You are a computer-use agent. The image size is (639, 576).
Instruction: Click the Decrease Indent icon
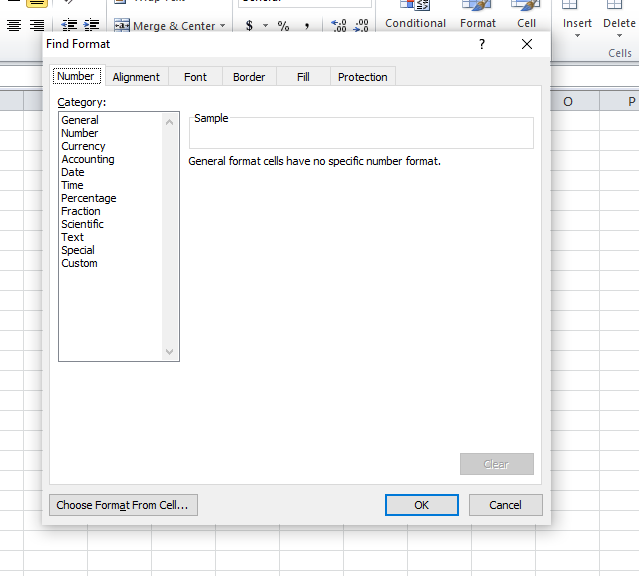[69, 25]
